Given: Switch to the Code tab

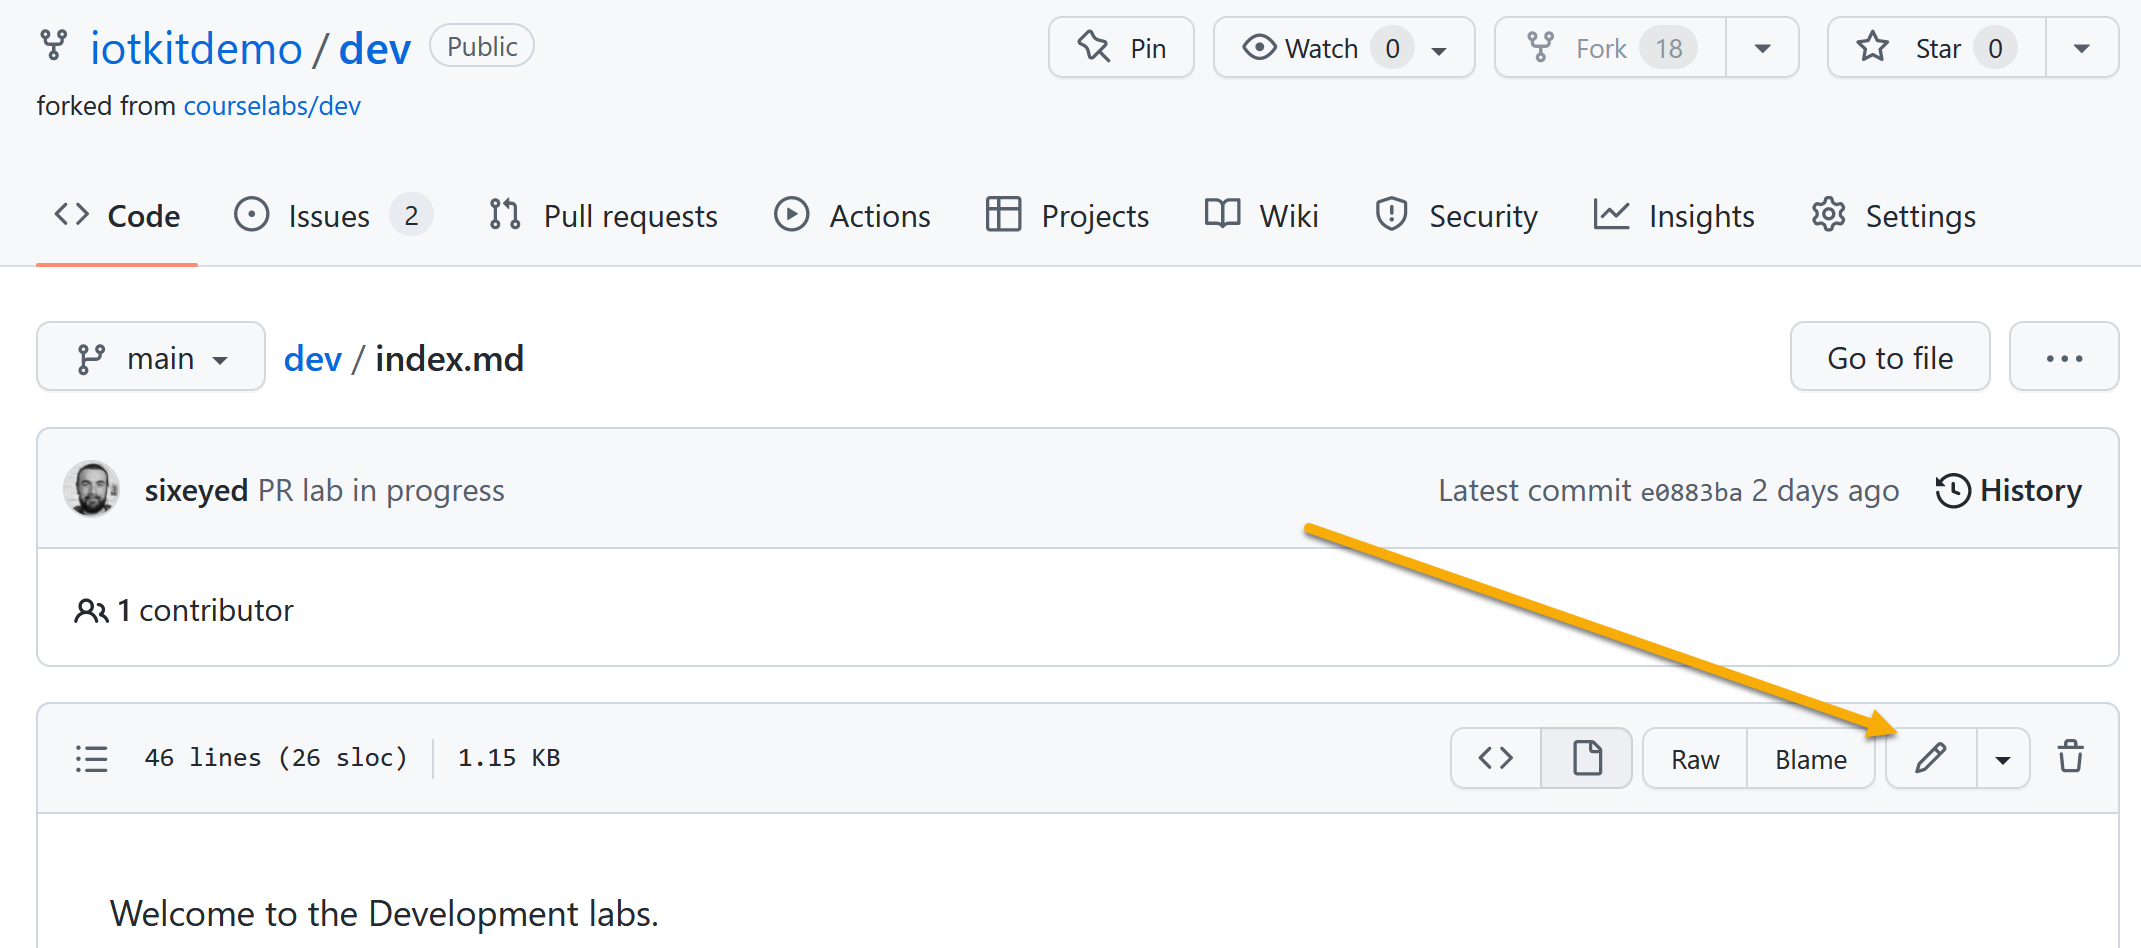Looking at the screenshot, I should coord(117,216).
